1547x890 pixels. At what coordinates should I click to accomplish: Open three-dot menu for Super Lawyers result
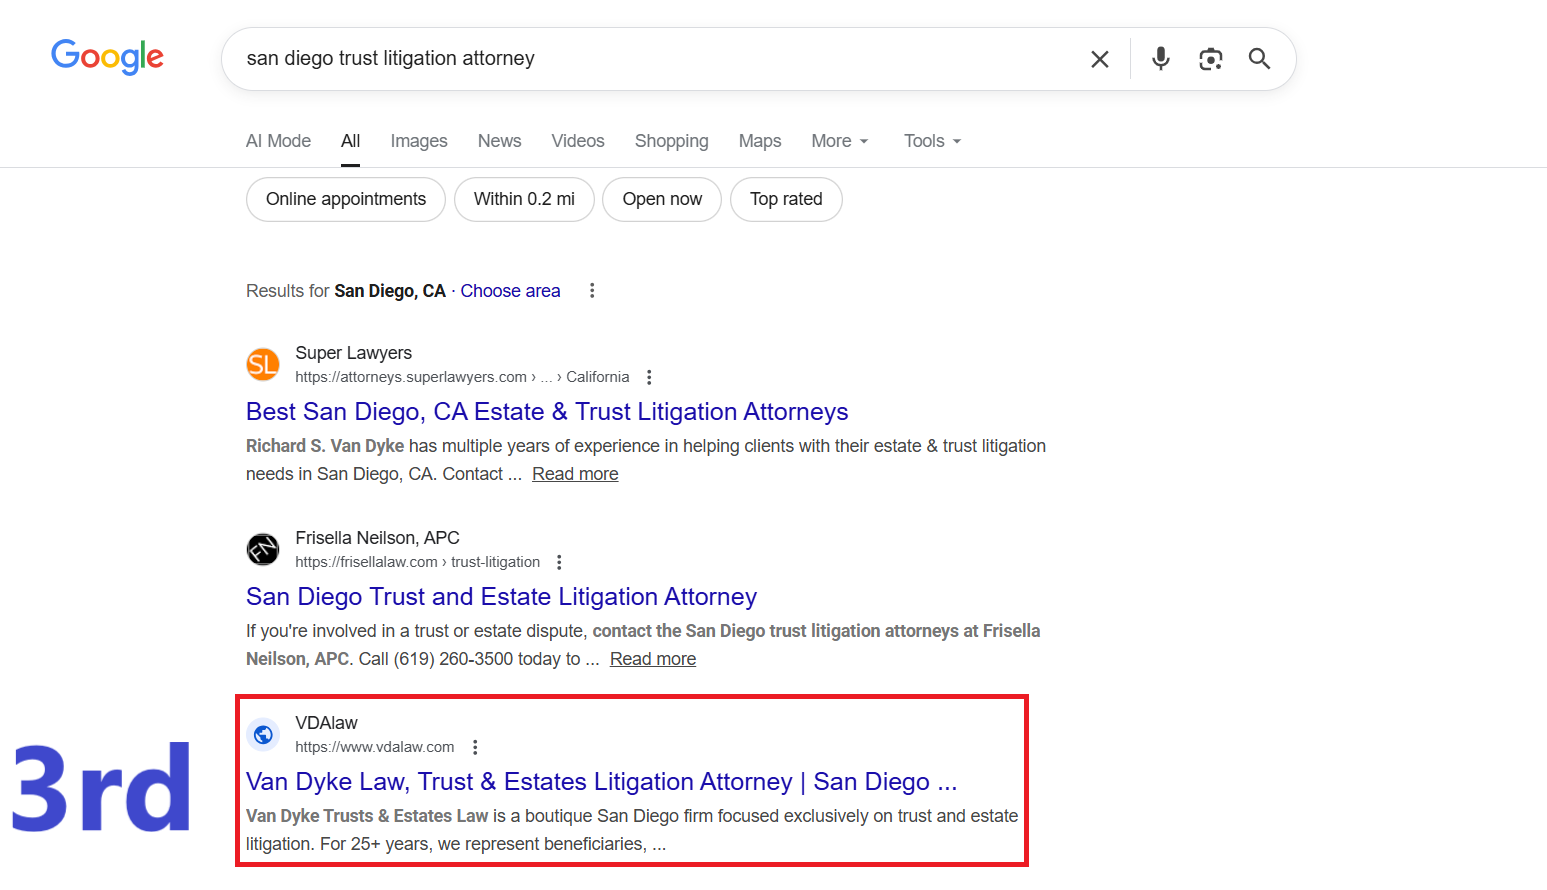tap(649, 377)
